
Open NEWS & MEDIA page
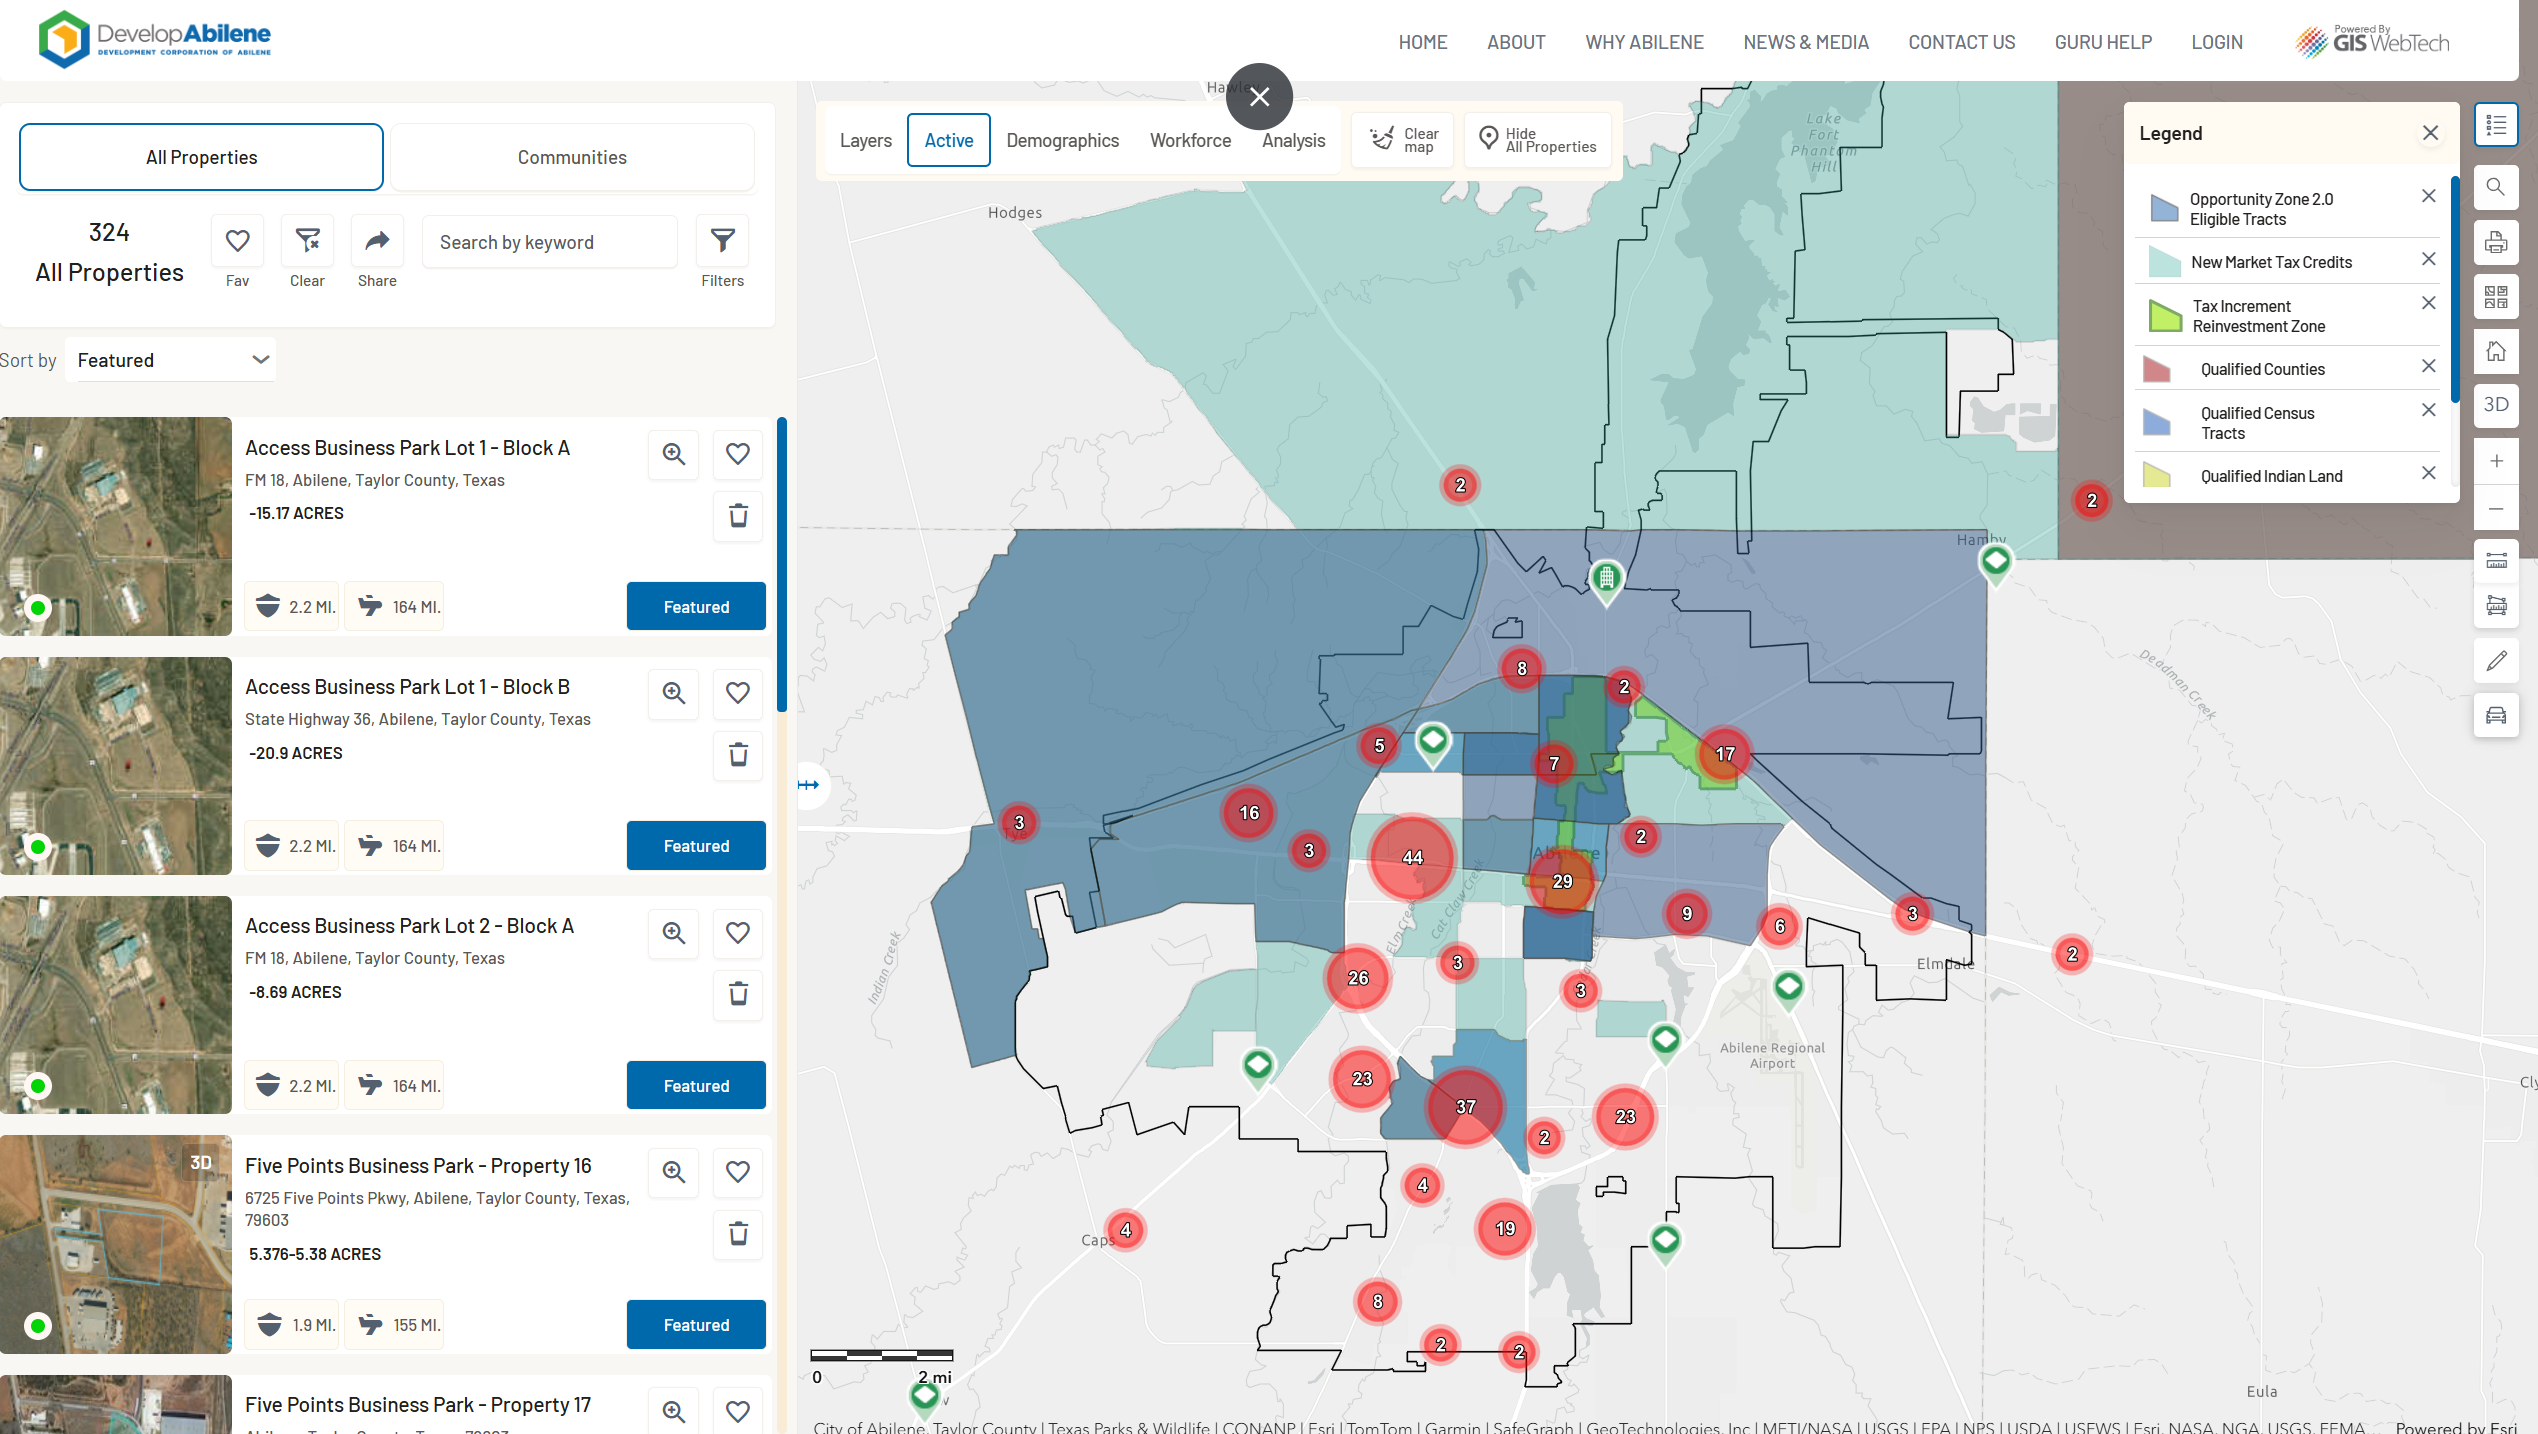1805,42
